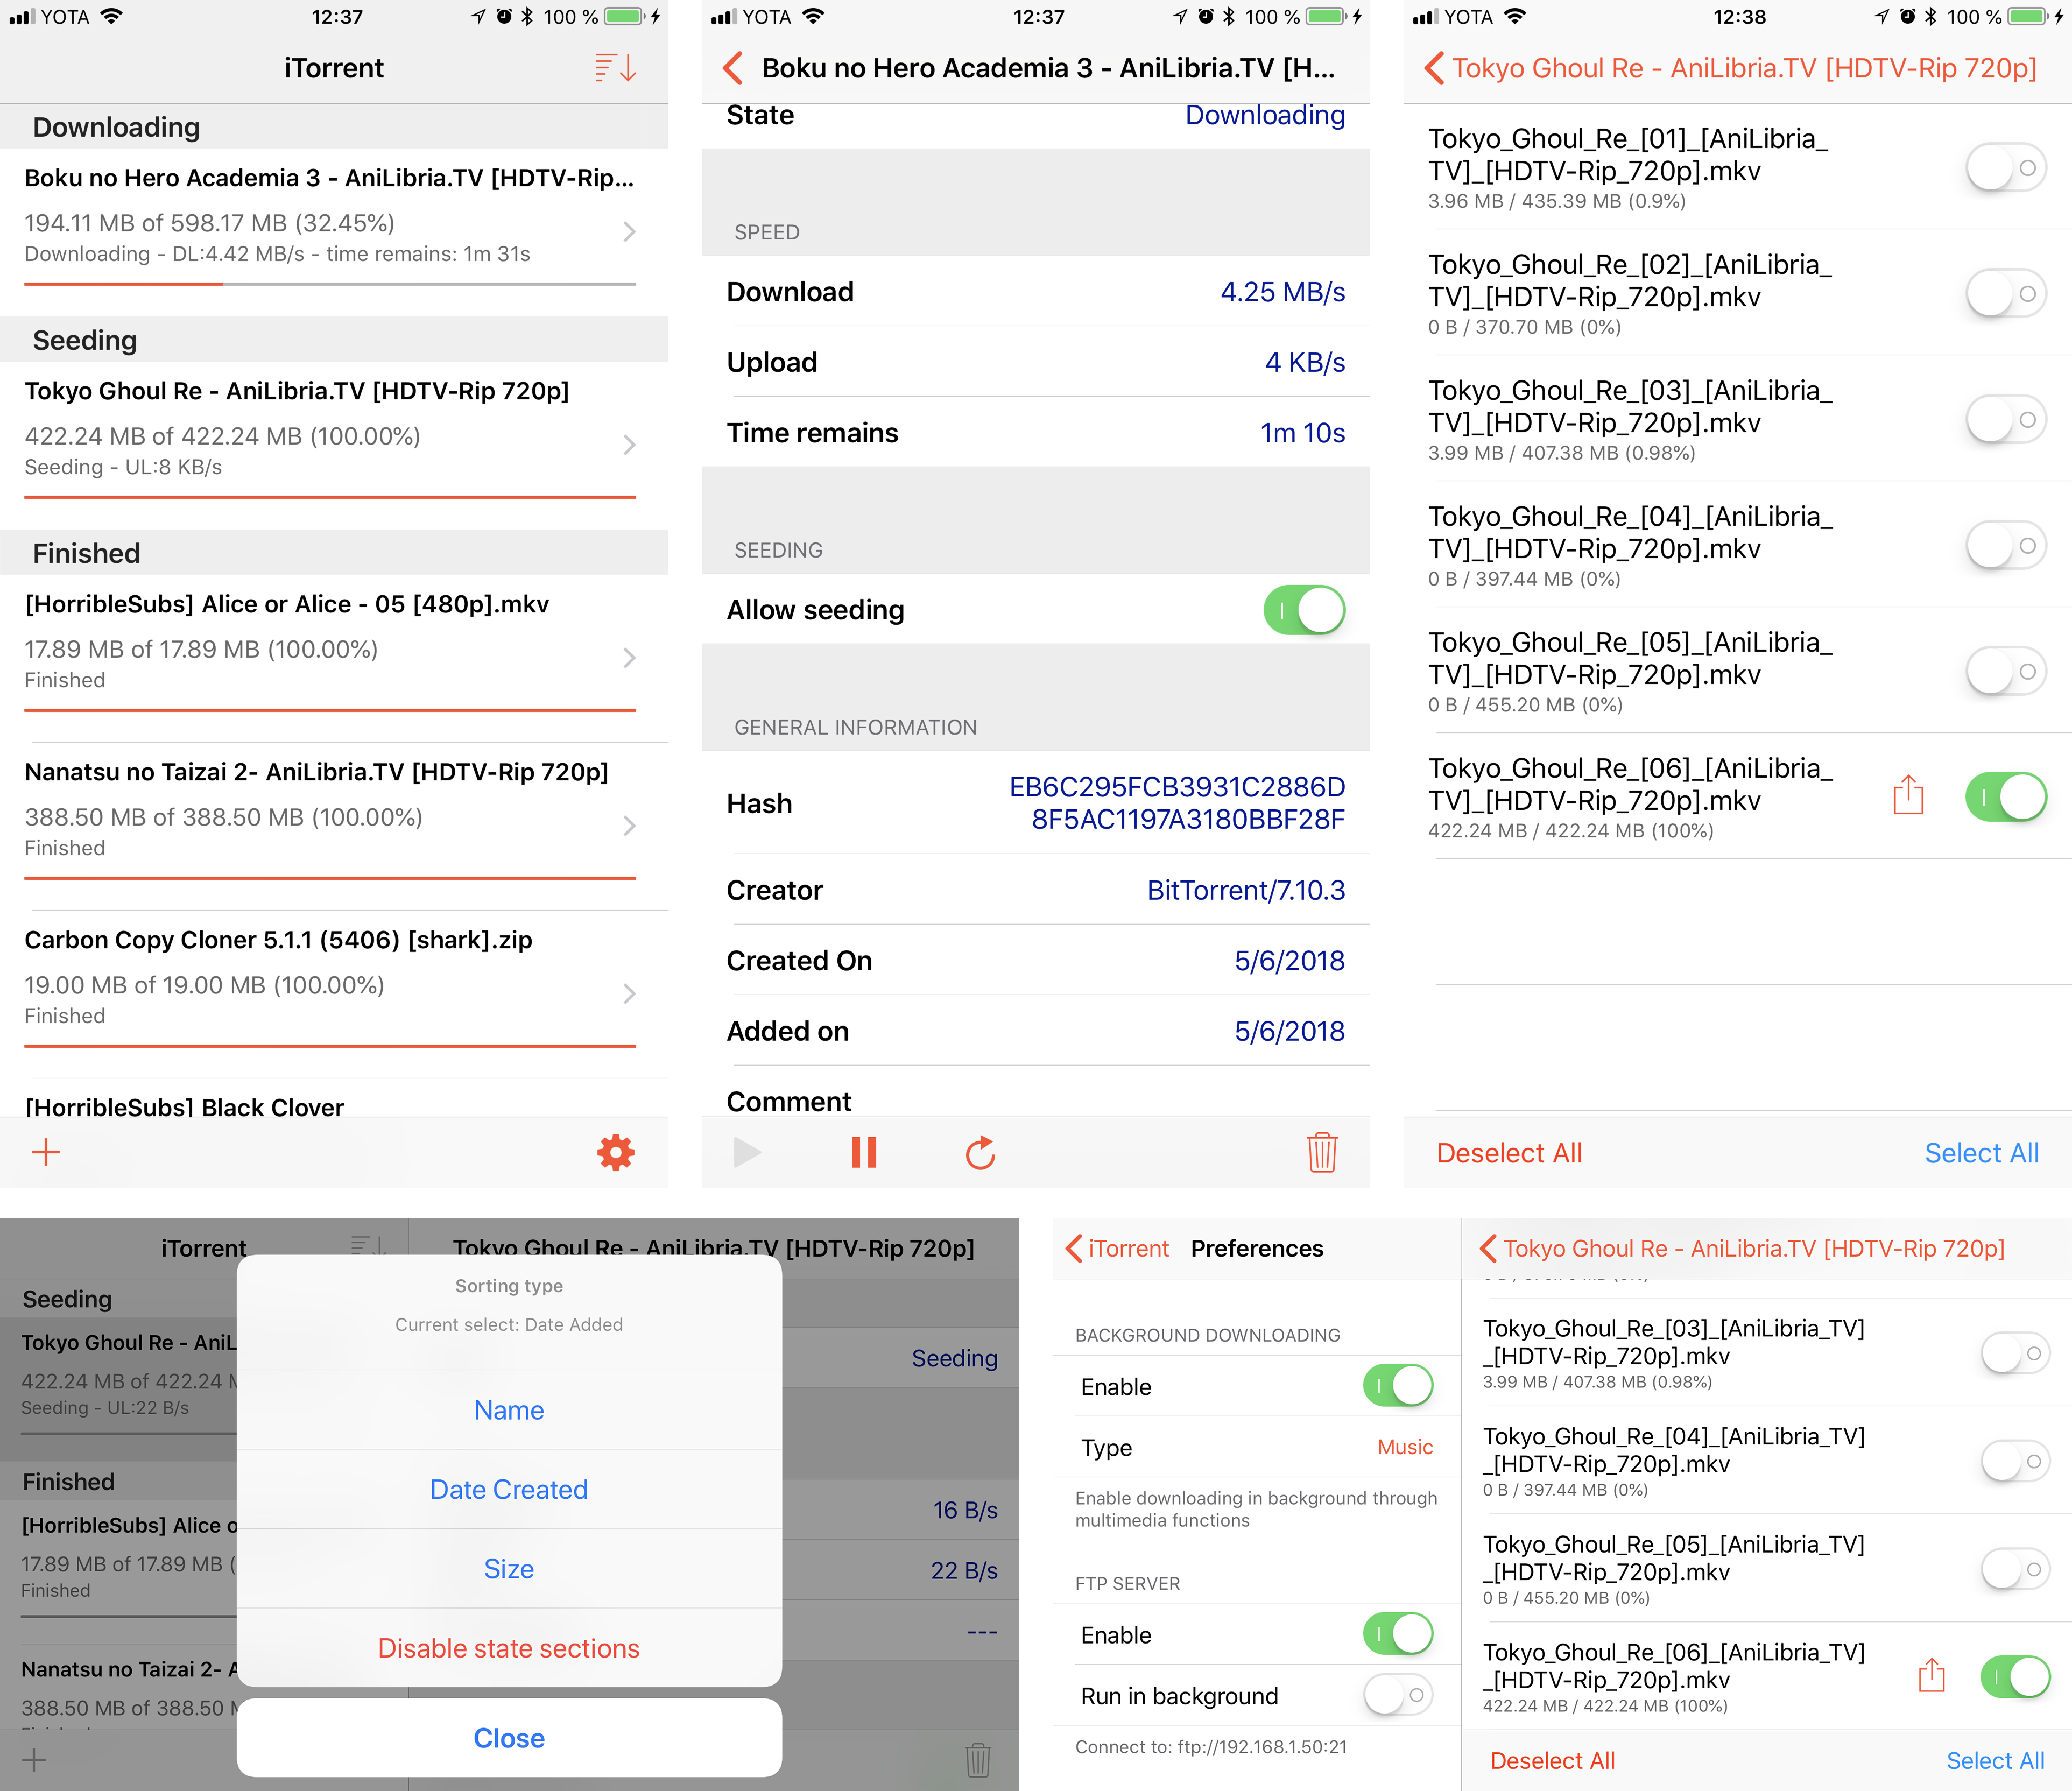2072x1791 pixels.
Task: Tap back chevron to iTorrent in Preferences
Action: pyautogui.click(x=1074, y=1248)
